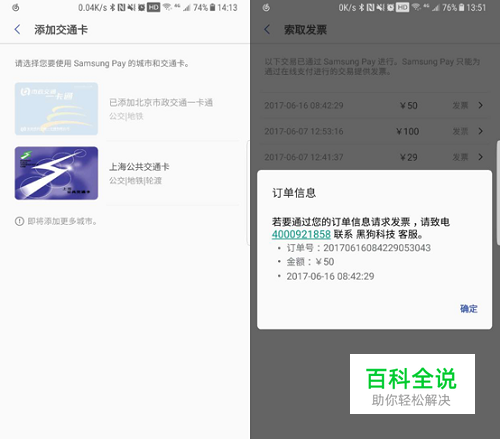Tap the circular app icon in left status bar
Screen dimensions: 500x439
[x=16, y=8]
